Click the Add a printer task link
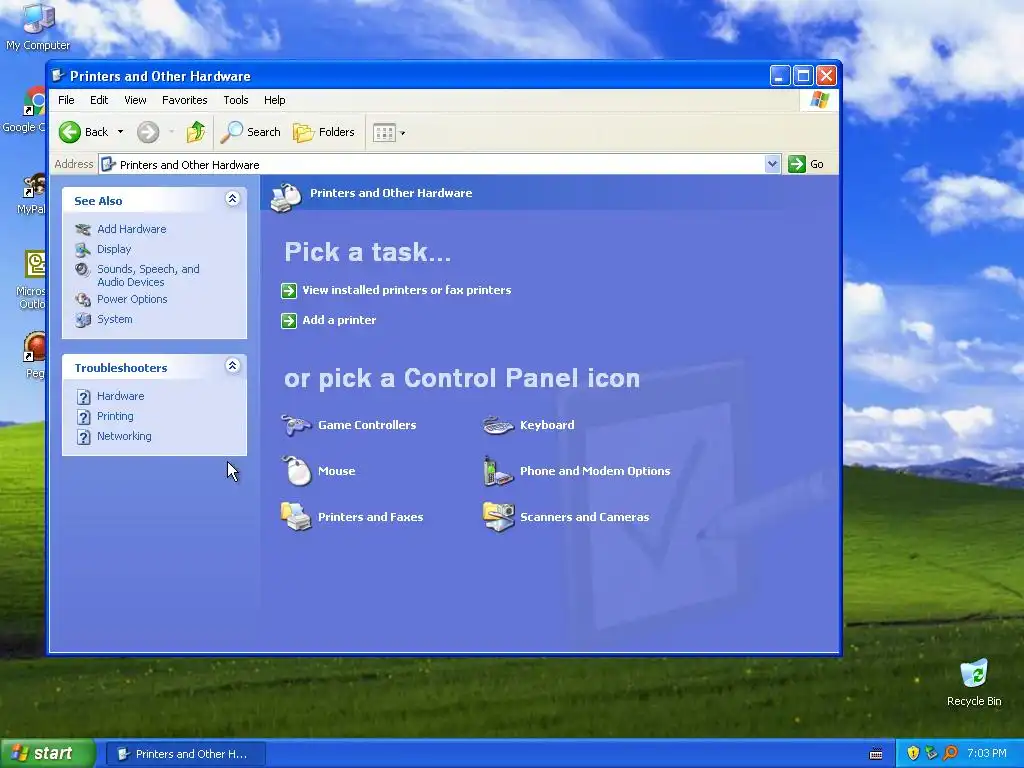The image size is (1024, 768). [x=339, y=320]
